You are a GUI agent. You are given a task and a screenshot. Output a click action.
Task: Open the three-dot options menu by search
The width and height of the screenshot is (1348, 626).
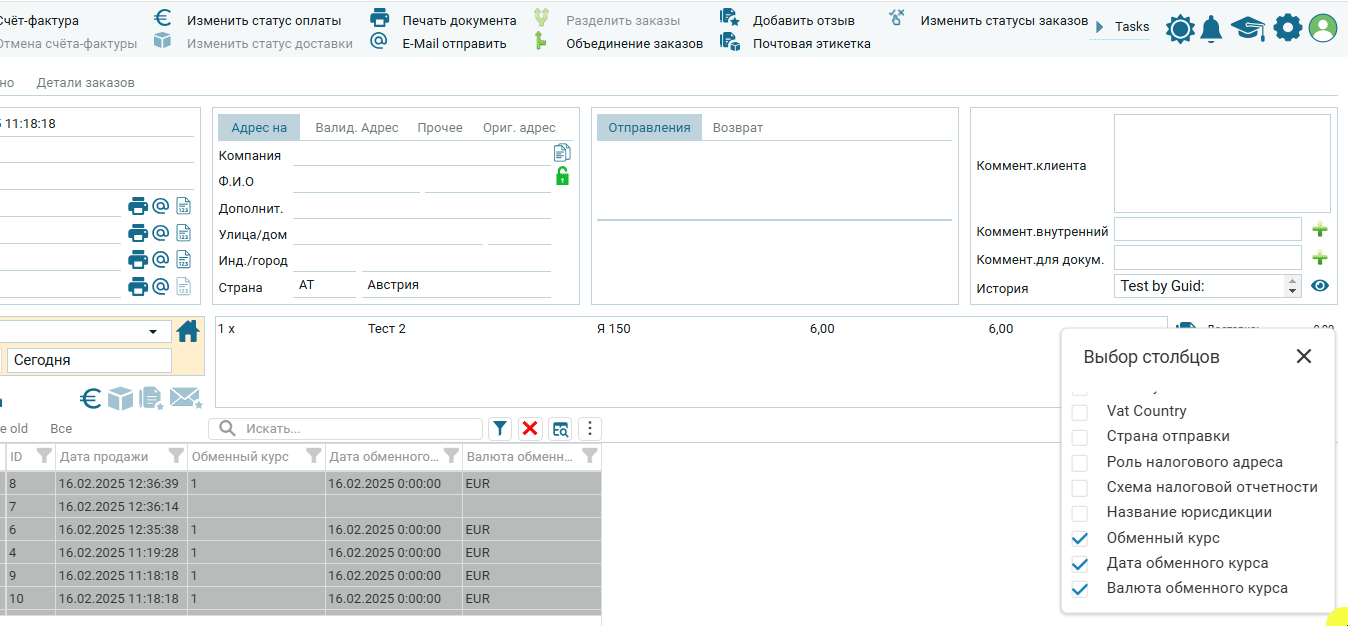[590, 429]
